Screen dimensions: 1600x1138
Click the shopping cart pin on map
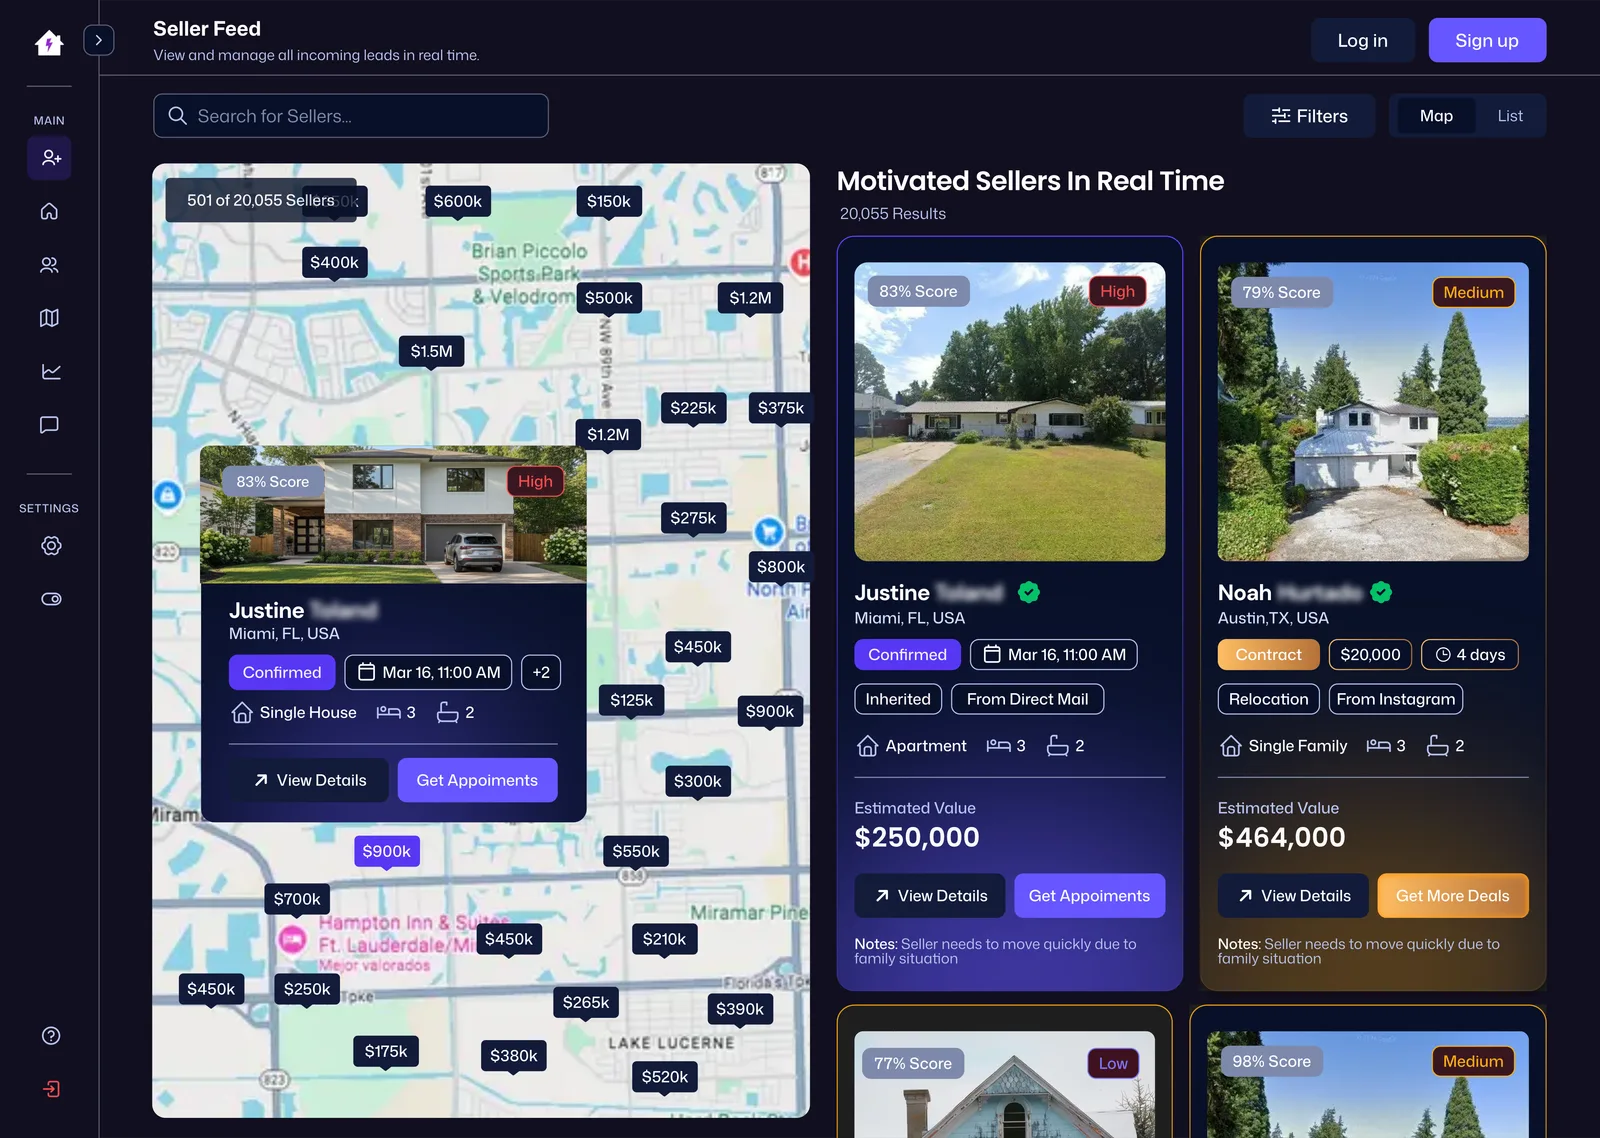point(768,531)
